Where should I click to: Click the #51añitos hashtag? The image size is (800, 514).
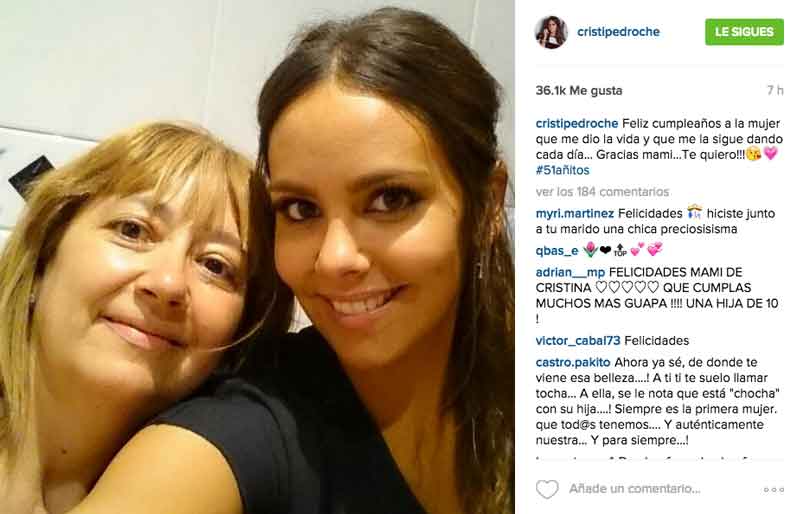[x=562, y=170]
